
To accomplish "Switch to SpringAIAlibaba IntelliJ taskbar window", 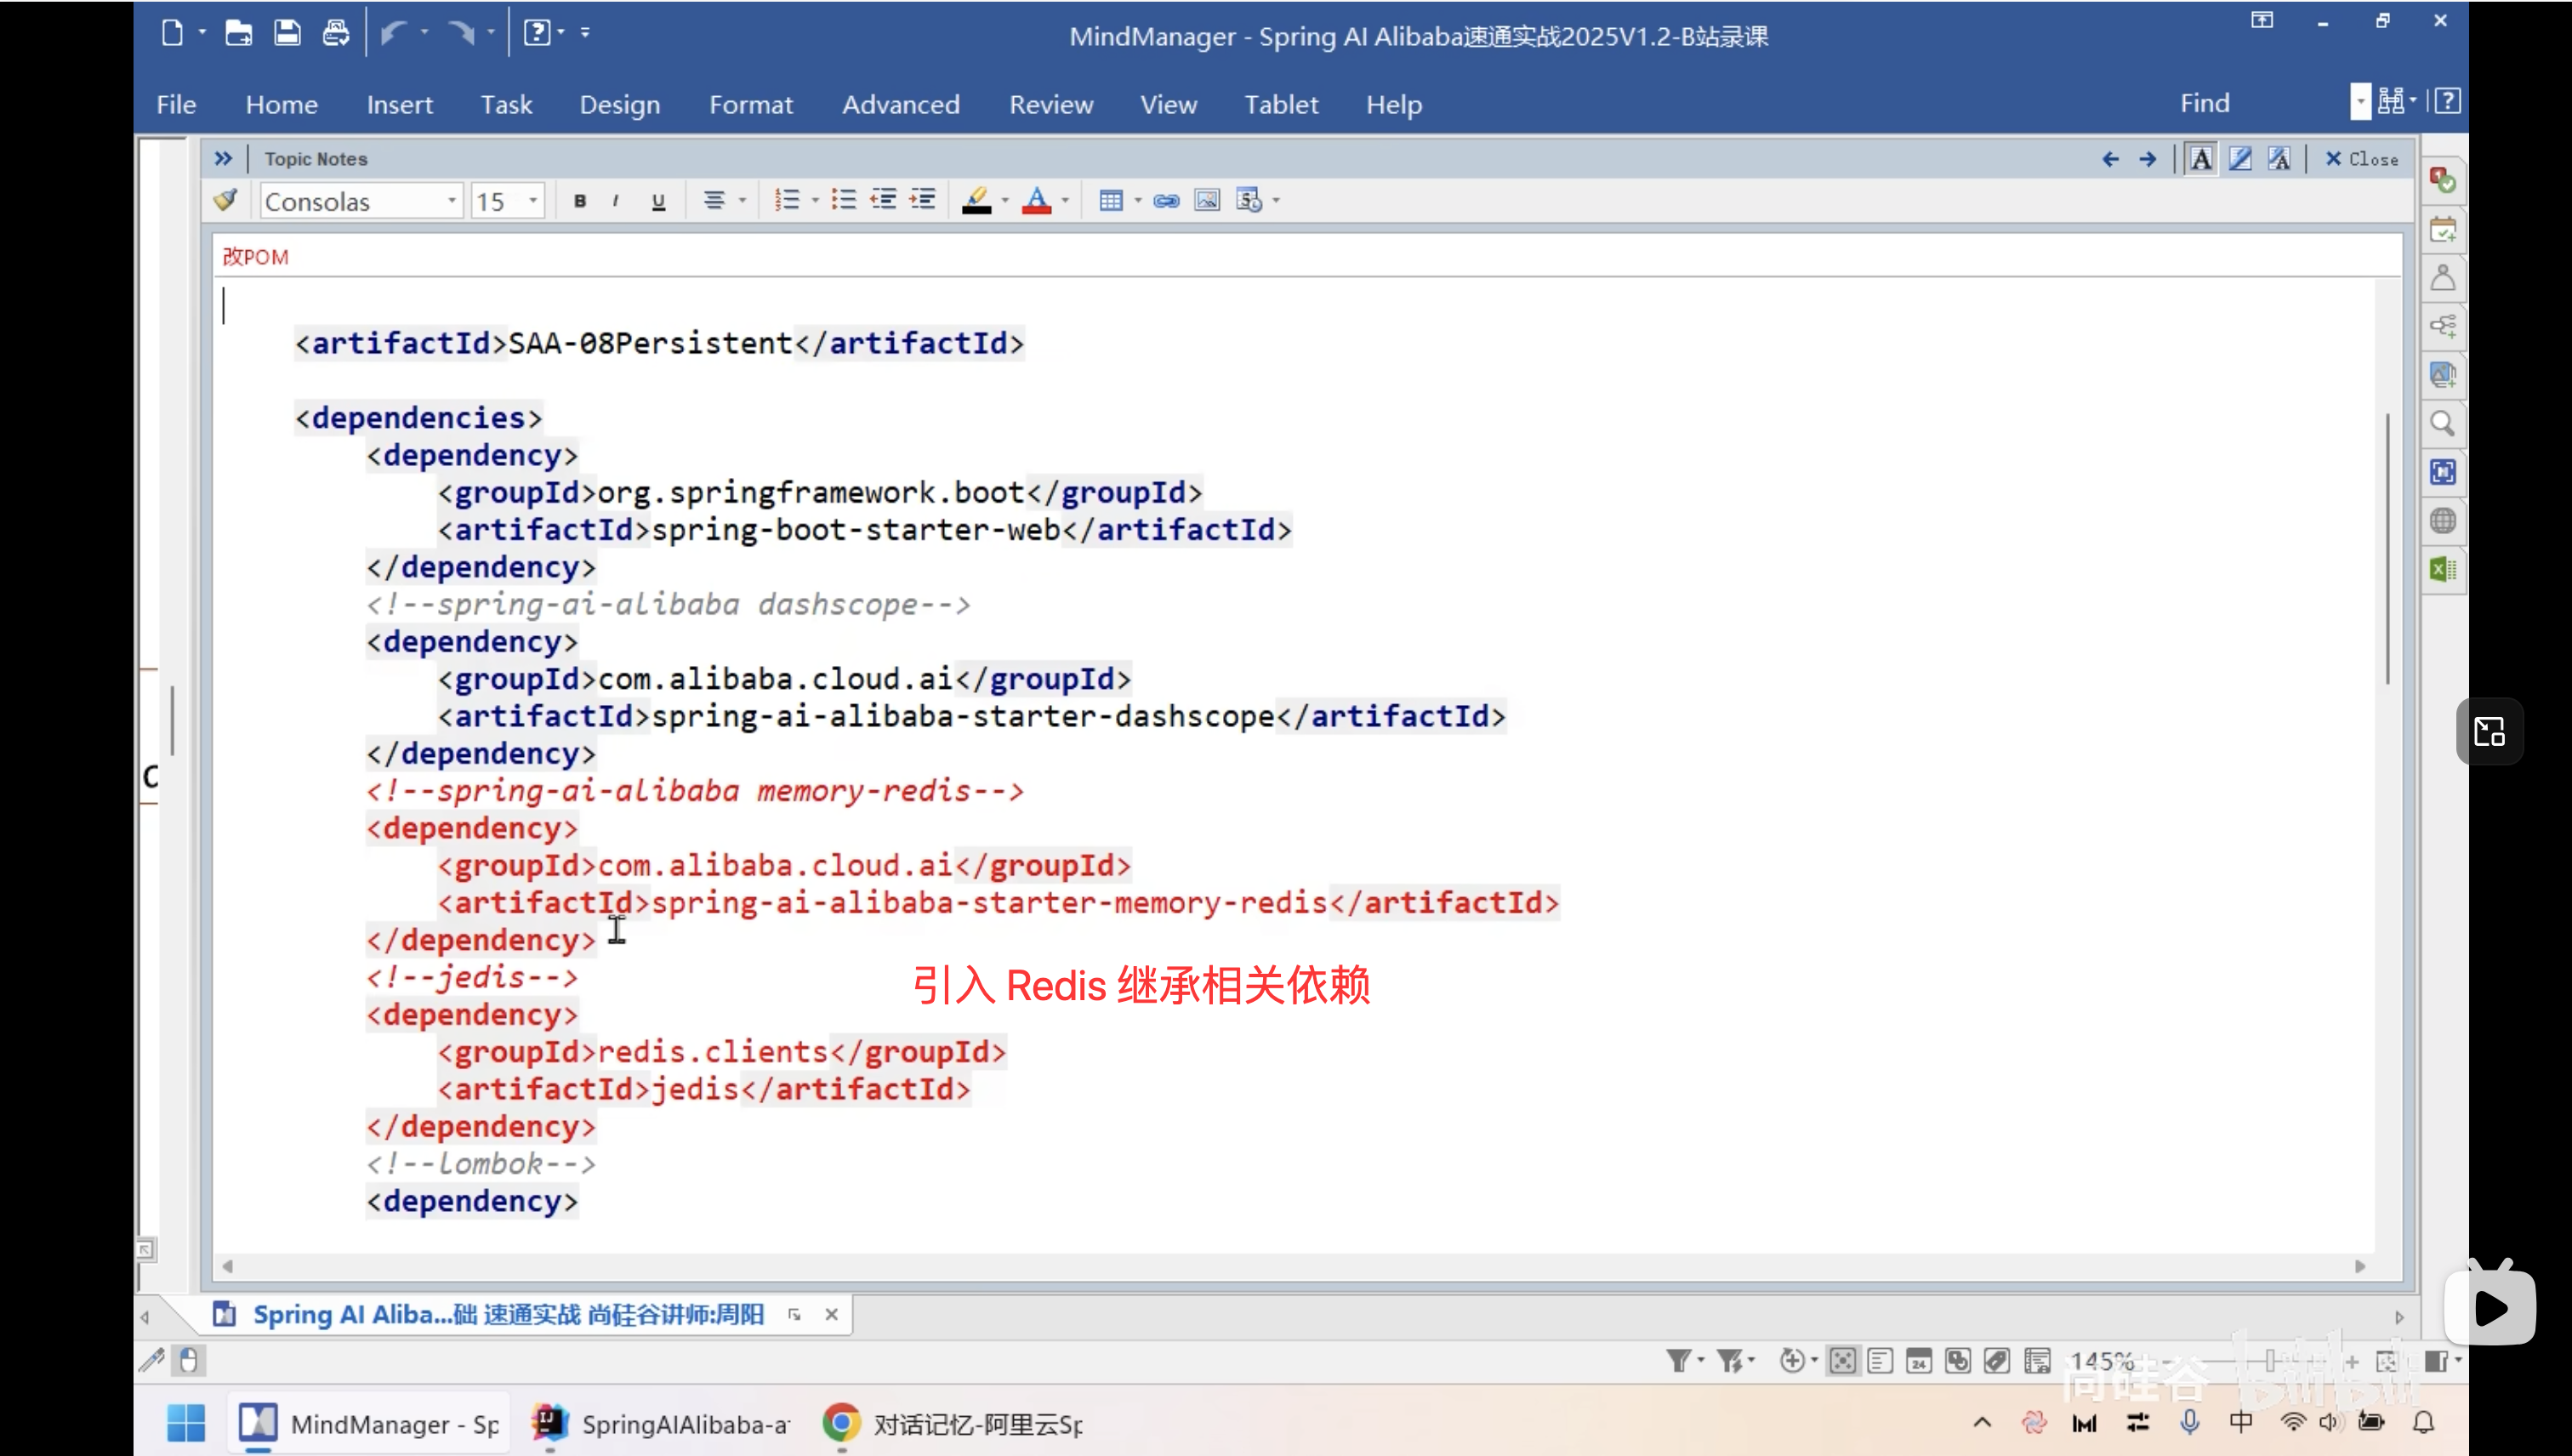I will pos(660,1423).
